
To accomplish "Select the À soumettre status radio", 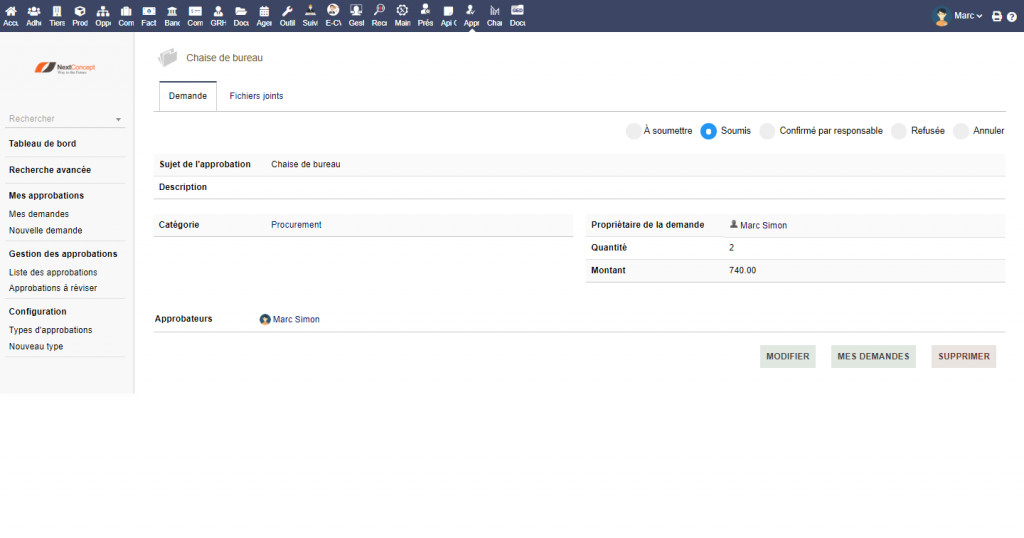I will (x=633, y=131).
